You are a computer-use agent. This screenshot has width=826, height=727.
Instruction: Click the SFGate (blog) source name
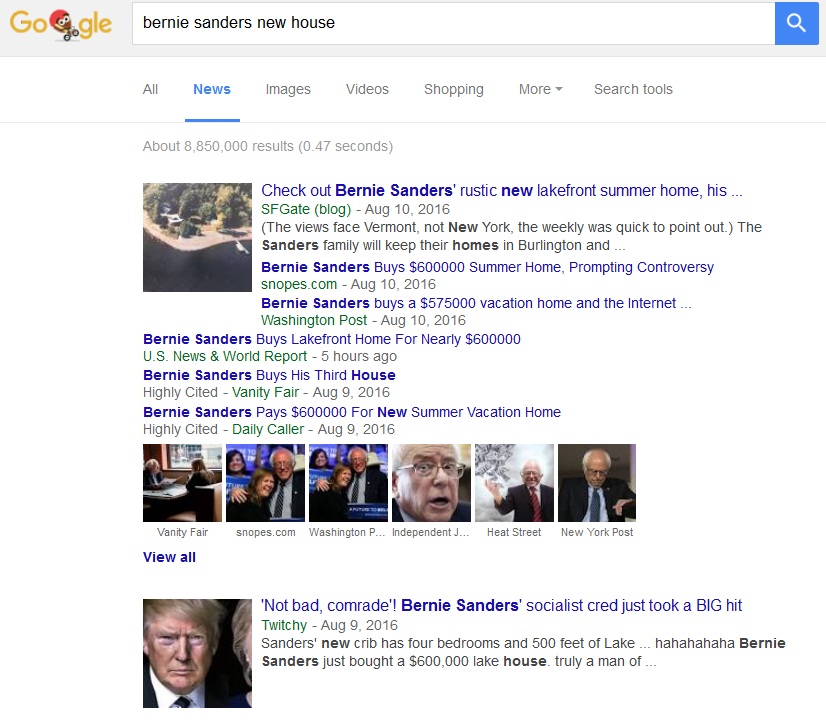tap(306, 209)
